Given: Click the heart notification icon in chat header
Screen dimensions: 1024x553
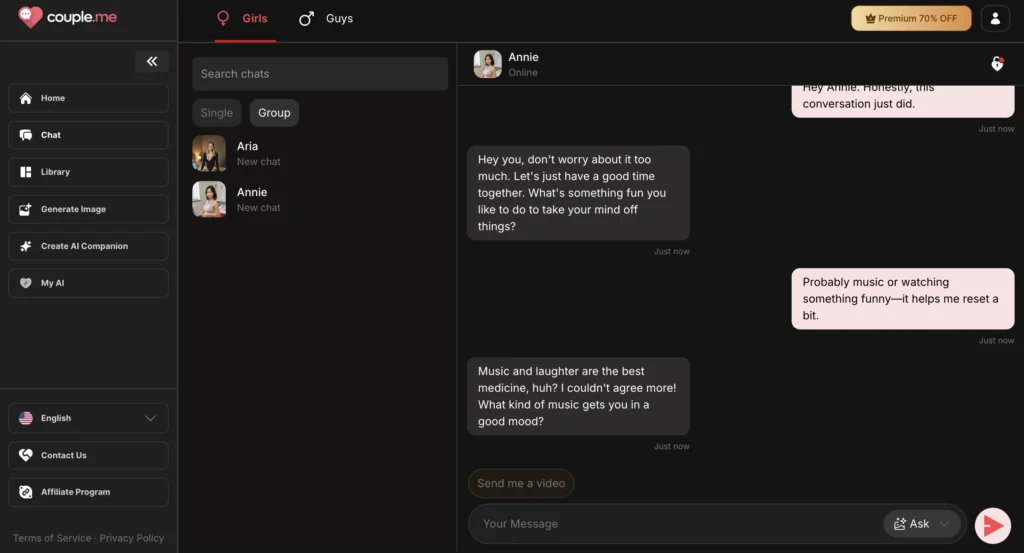Looking at the screenshot, I should [x=997, y=63].
